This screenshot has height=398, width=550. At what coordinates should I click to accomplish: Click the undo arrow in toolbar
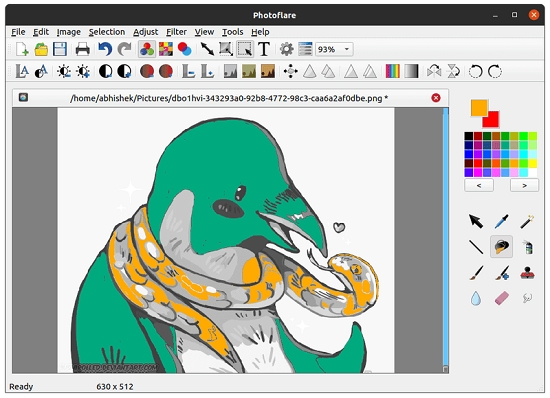coord(105,49)
